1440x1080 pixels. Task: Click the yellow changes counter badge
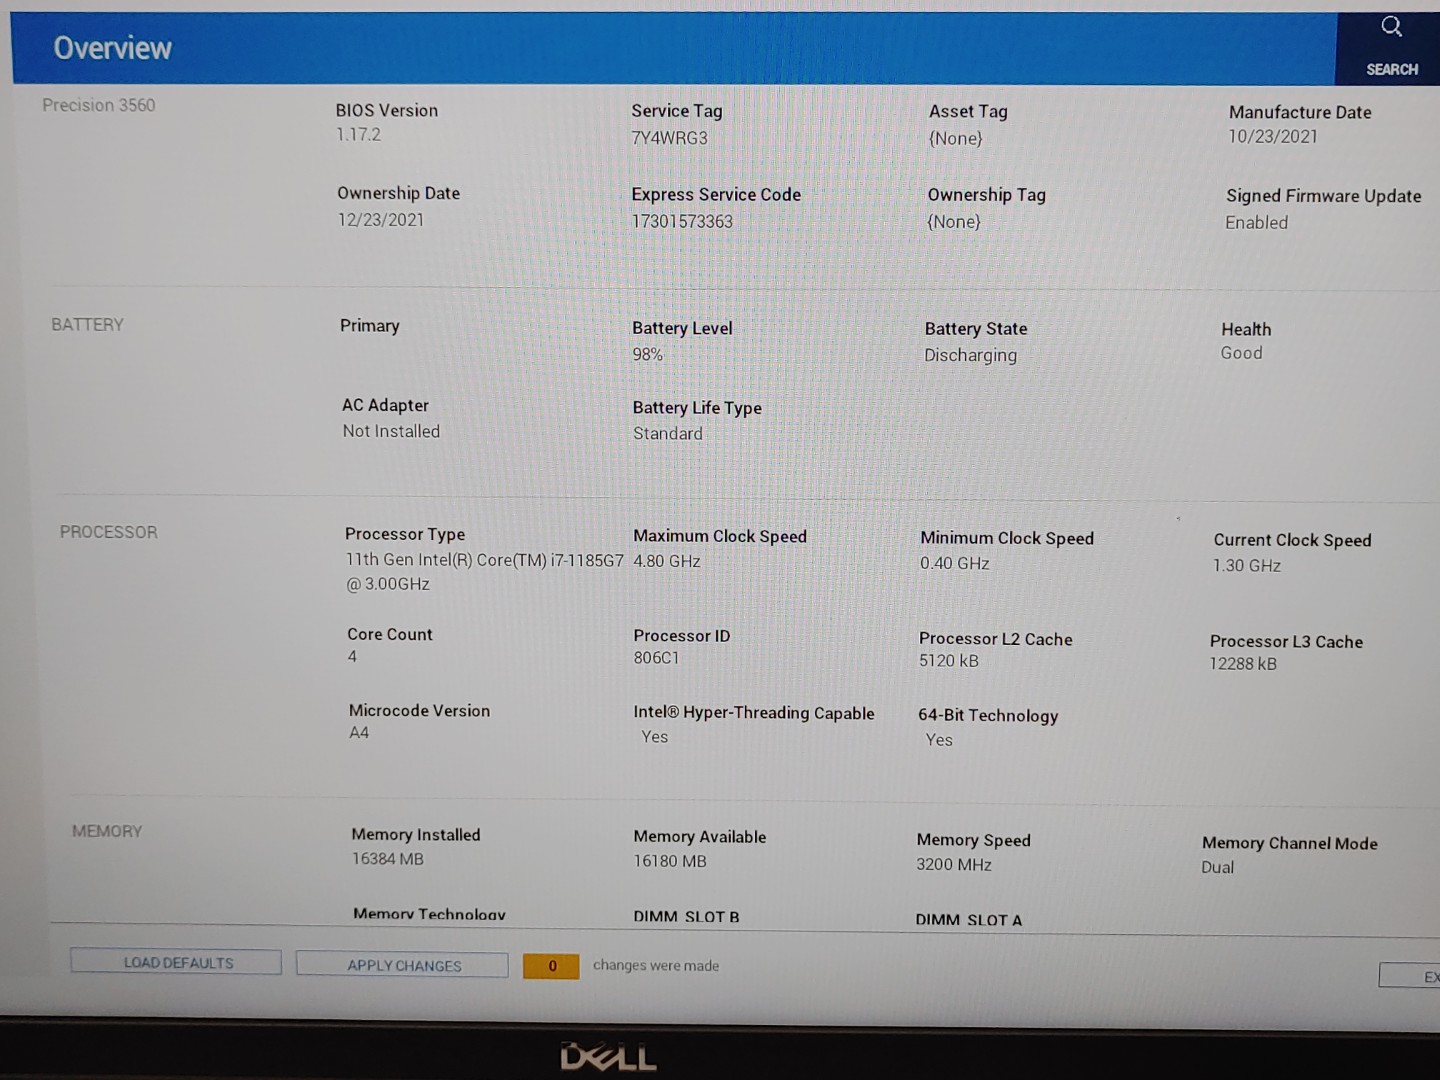(x=551, y=966)
